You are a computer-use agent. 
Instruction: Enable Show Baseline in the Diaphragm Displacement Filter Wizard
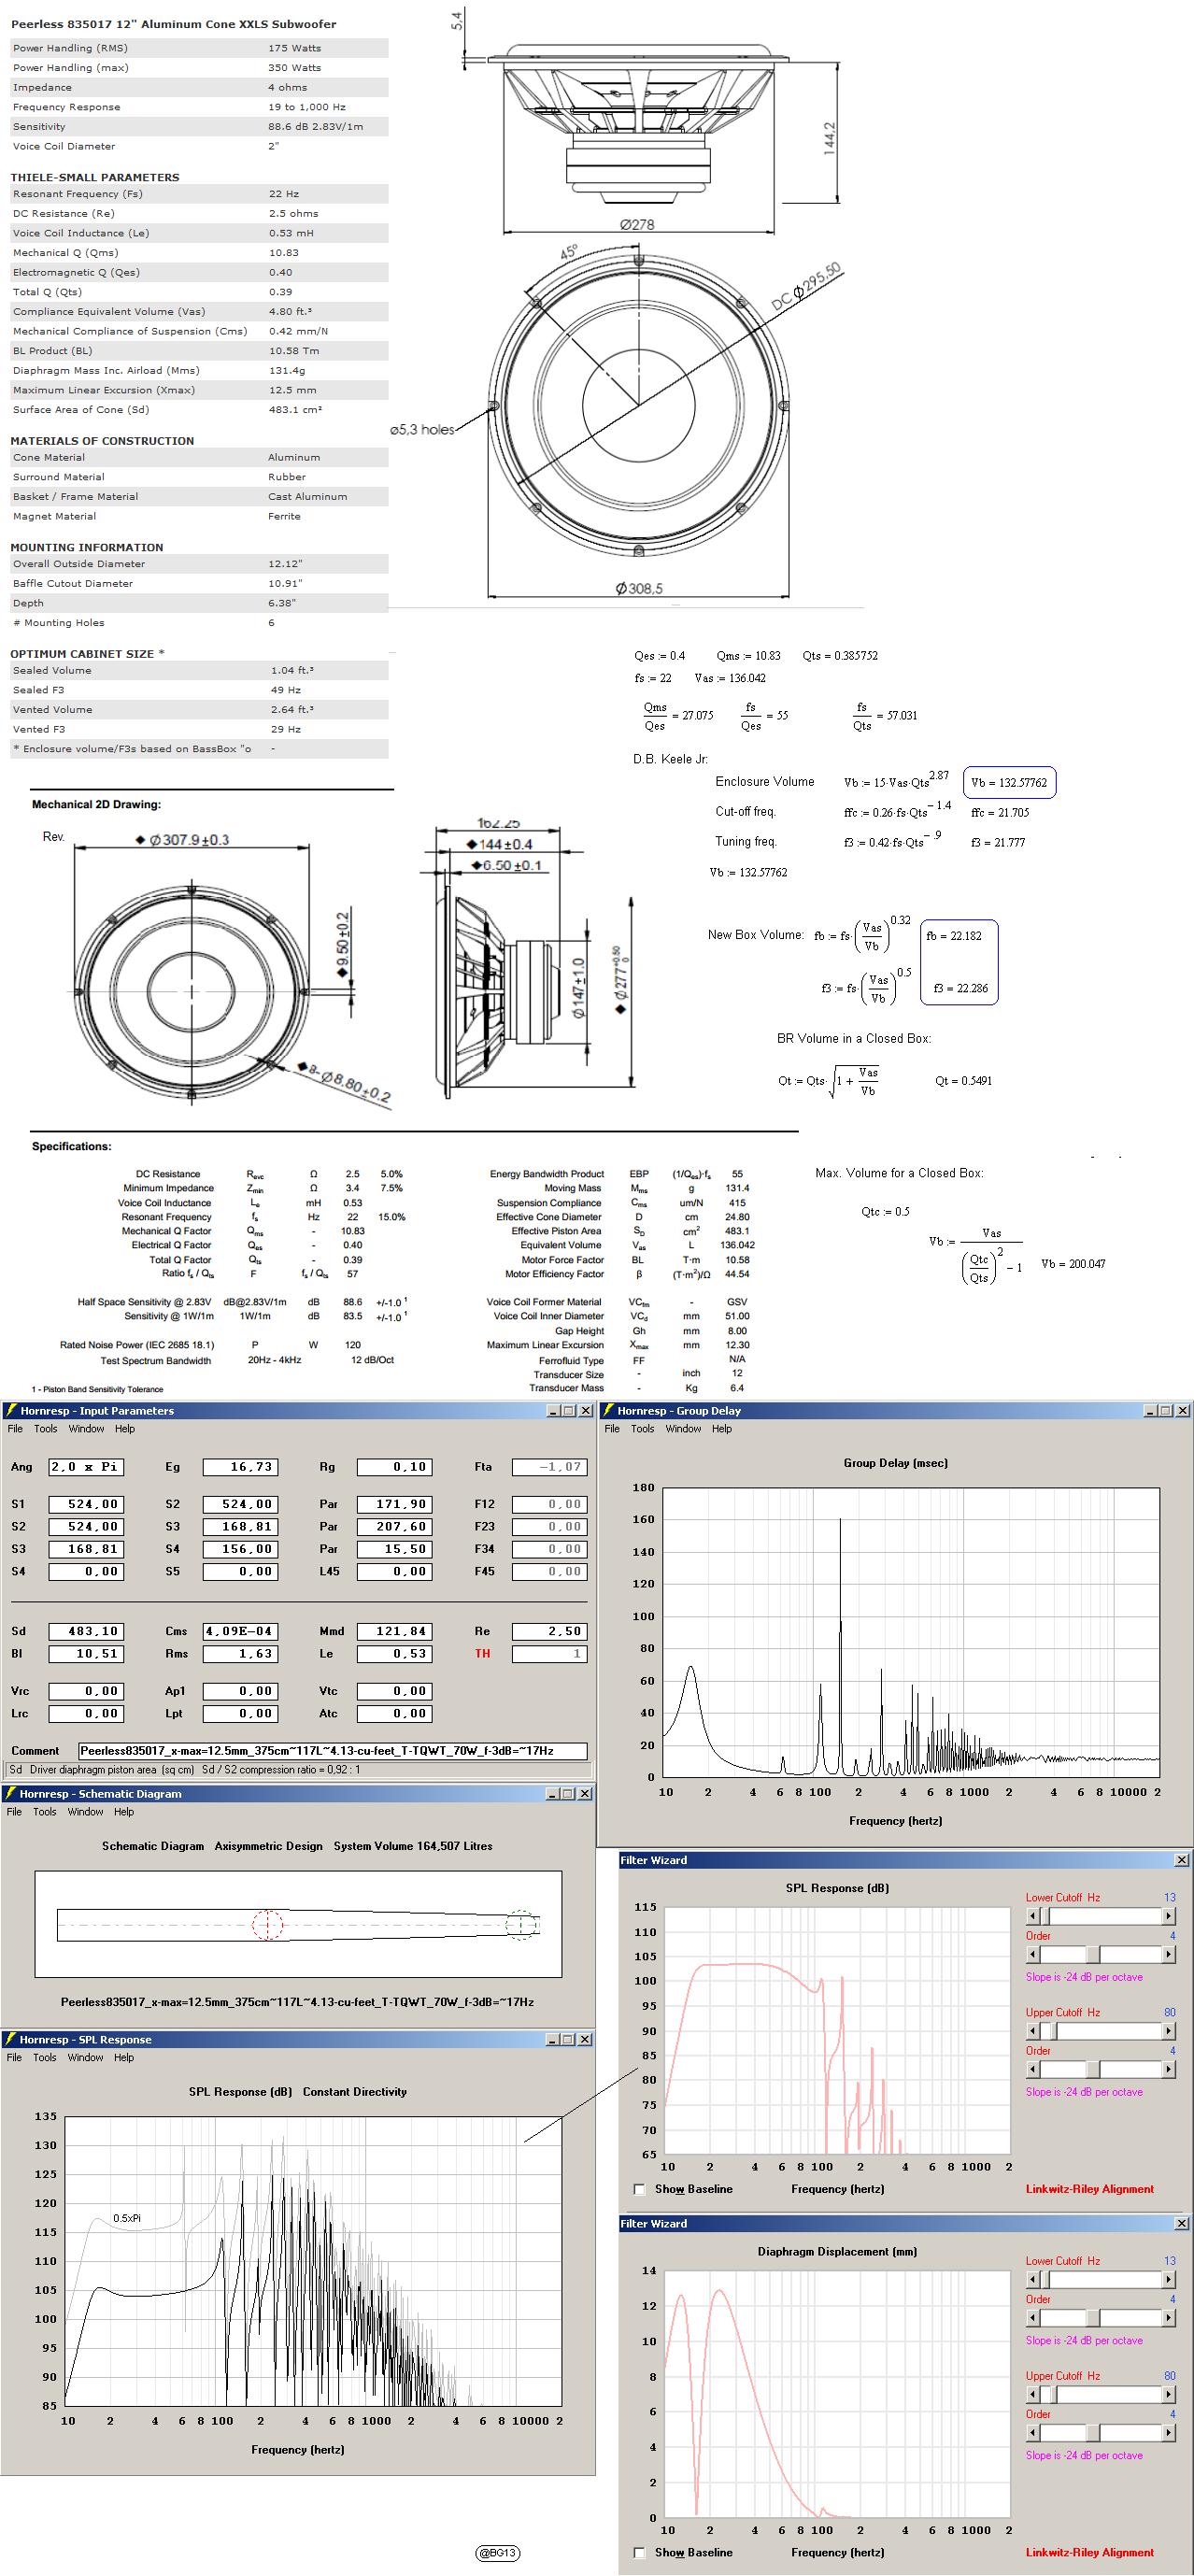[640, 2552]
